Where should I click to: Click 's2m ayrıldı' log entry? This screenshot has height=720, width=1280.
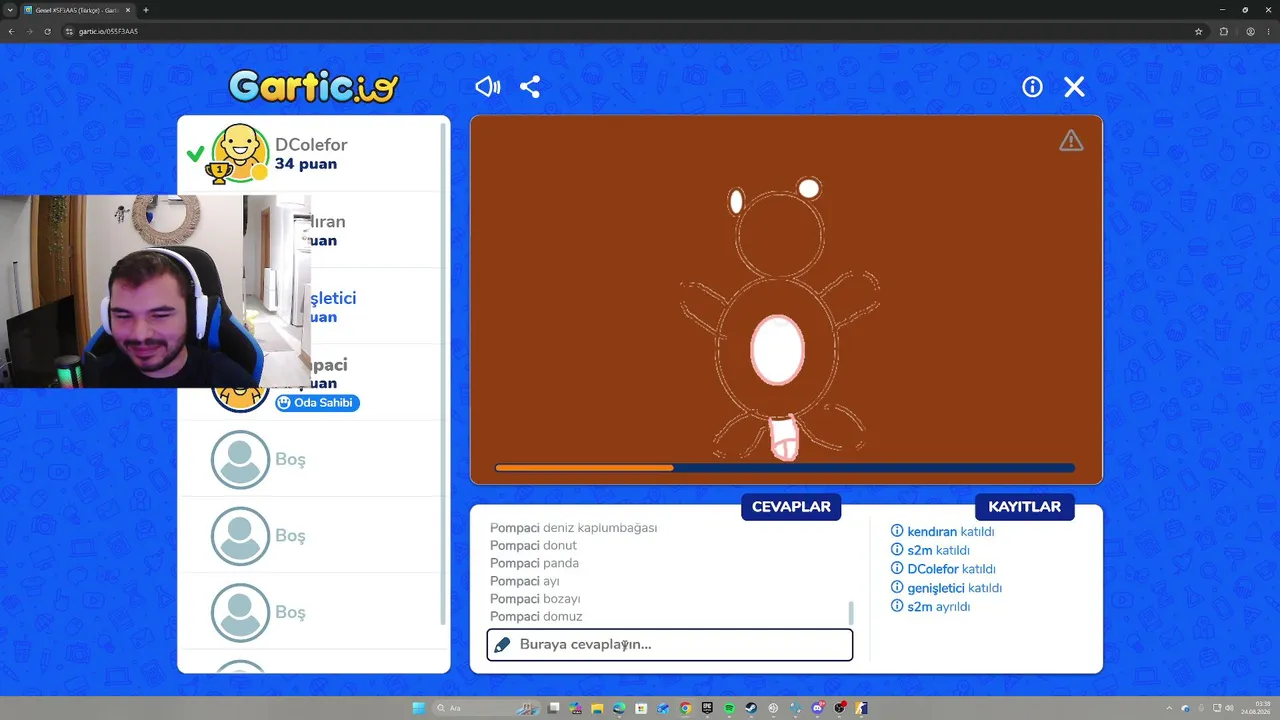pyautogui.click(x=930, y=607)
